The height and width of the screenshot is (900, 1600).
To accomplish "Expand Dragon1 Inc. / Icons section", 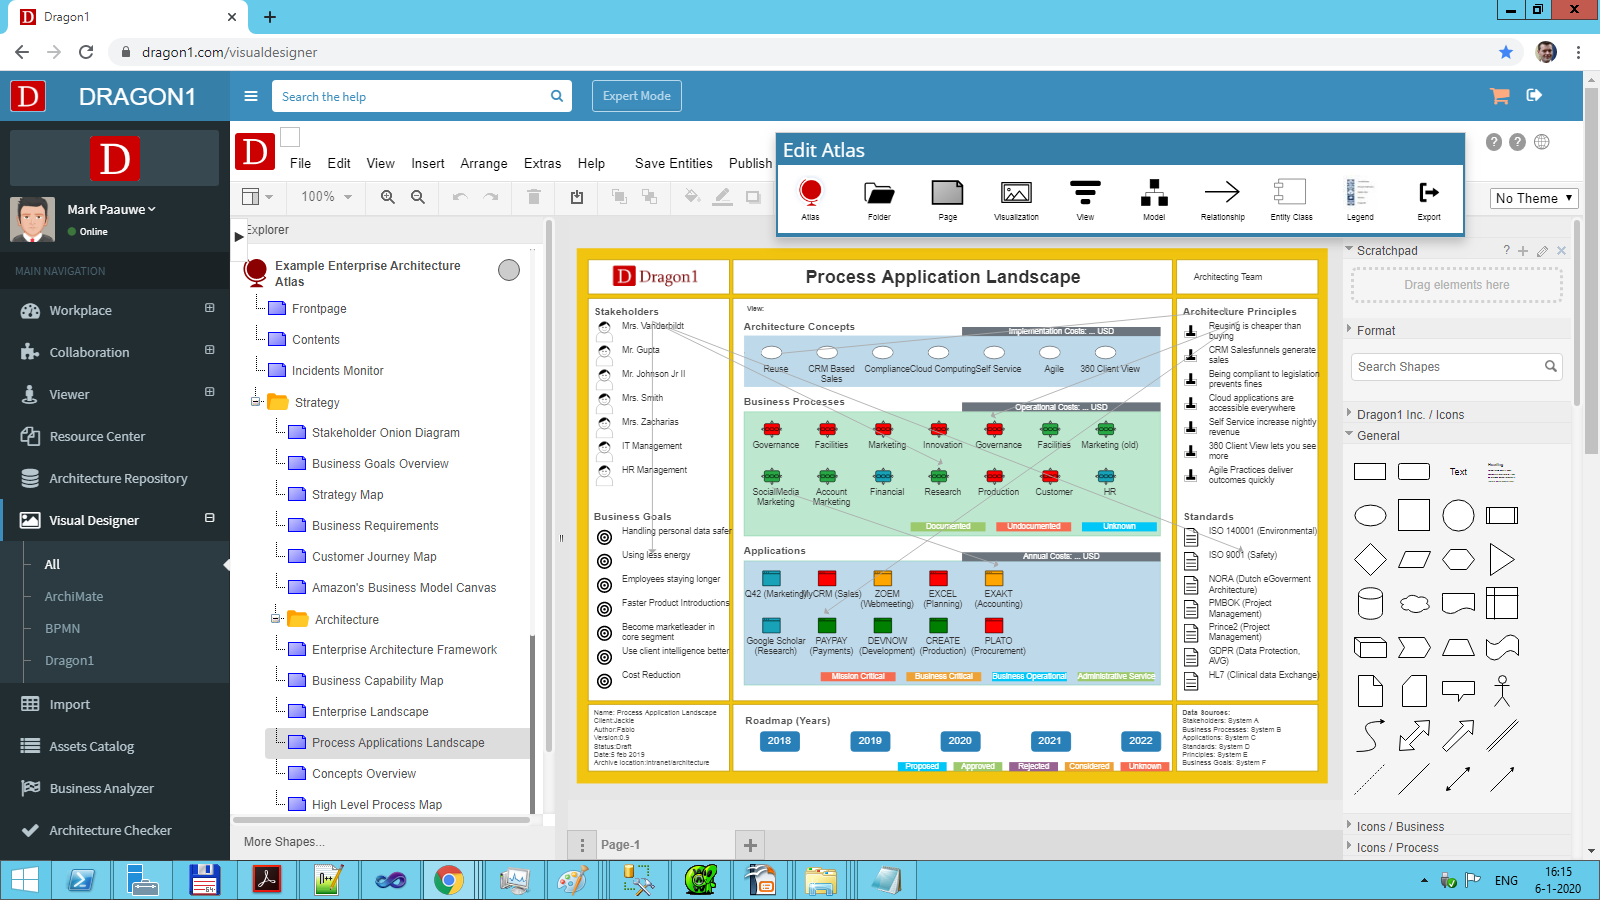I will pos(1349,413).
